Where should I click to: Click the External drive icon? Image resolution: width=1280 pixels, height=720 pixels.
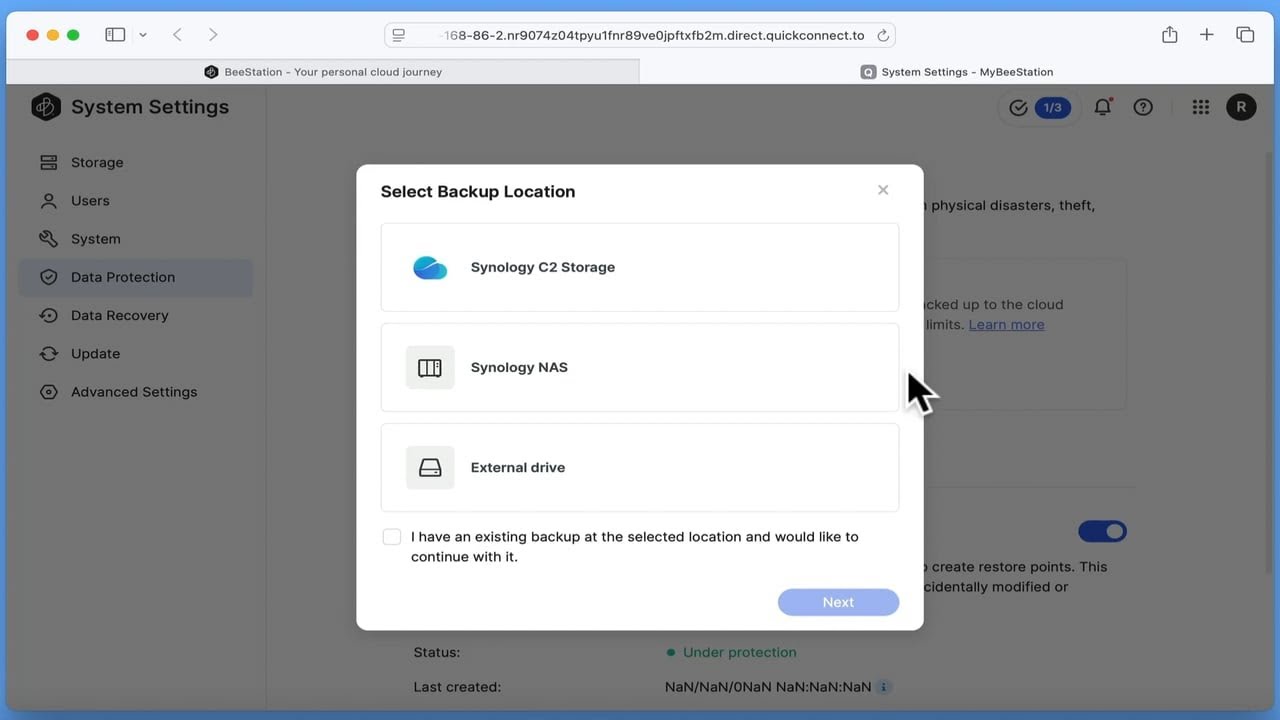tap(430, 467)
